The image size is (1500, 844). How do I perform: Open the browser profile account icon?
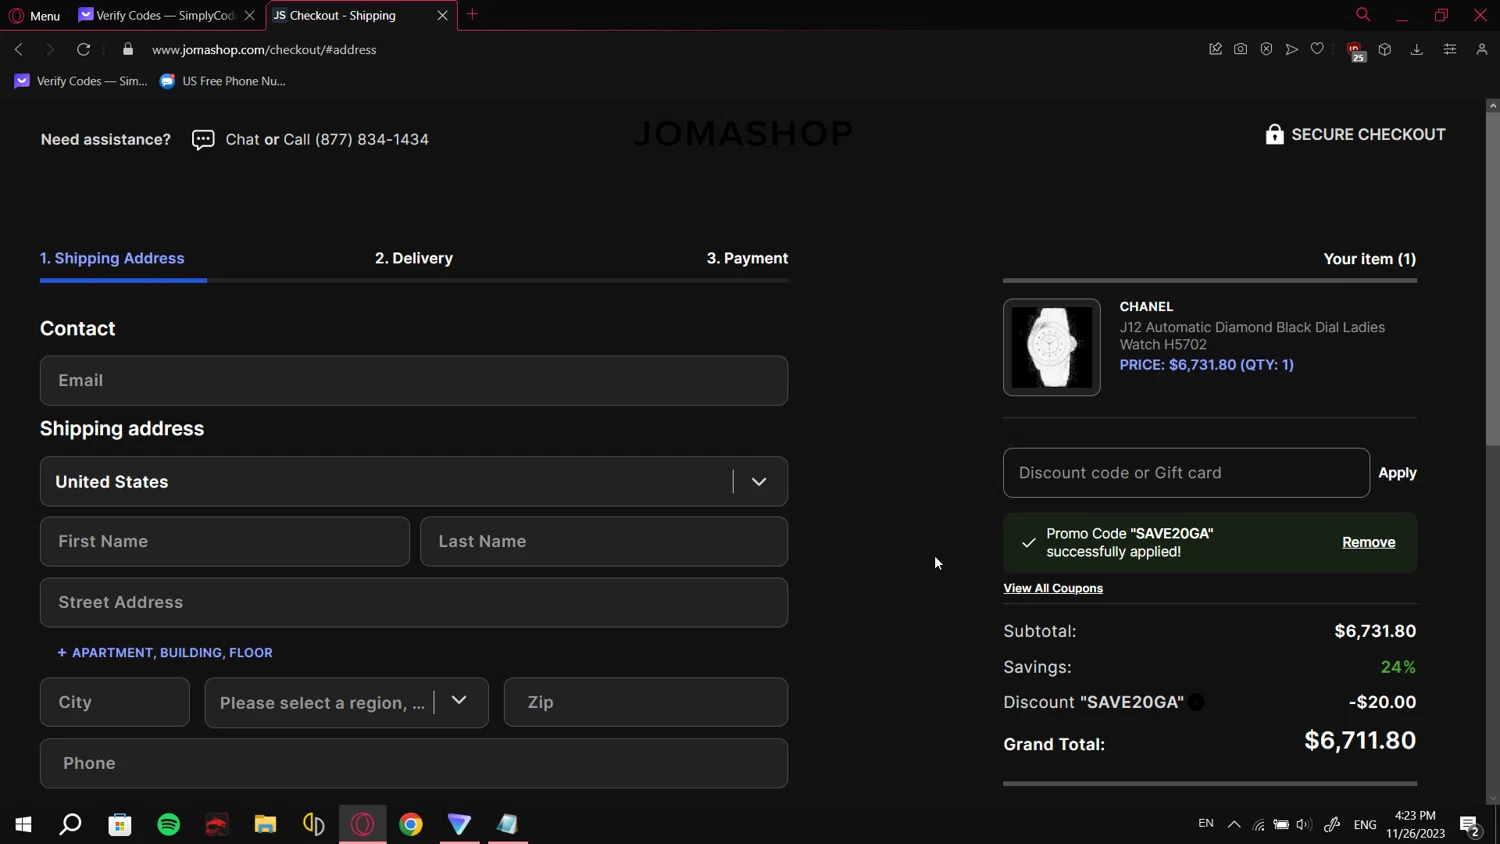click(1482, 49)
